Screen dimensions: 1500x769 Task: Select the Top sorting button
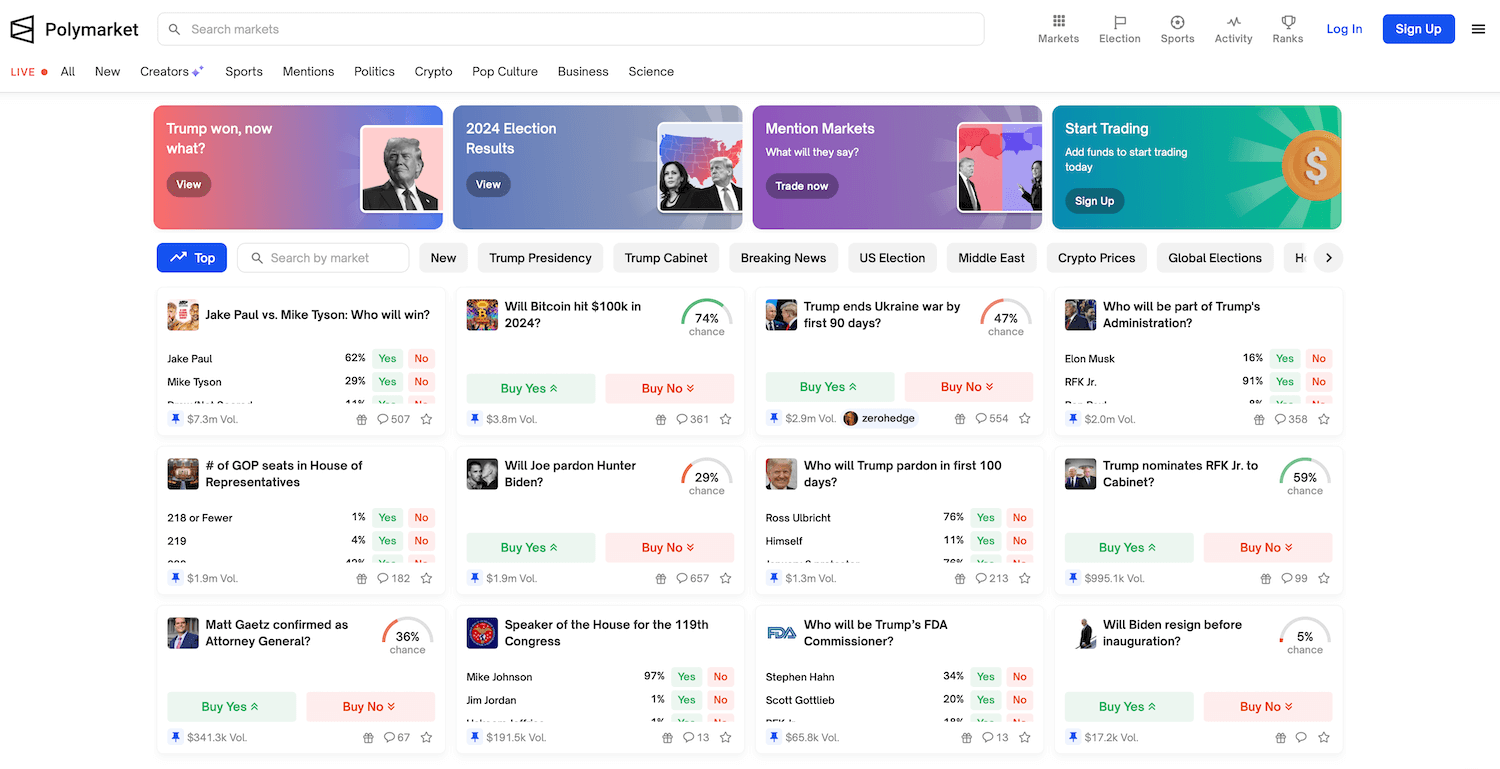(x=192, y=258)
